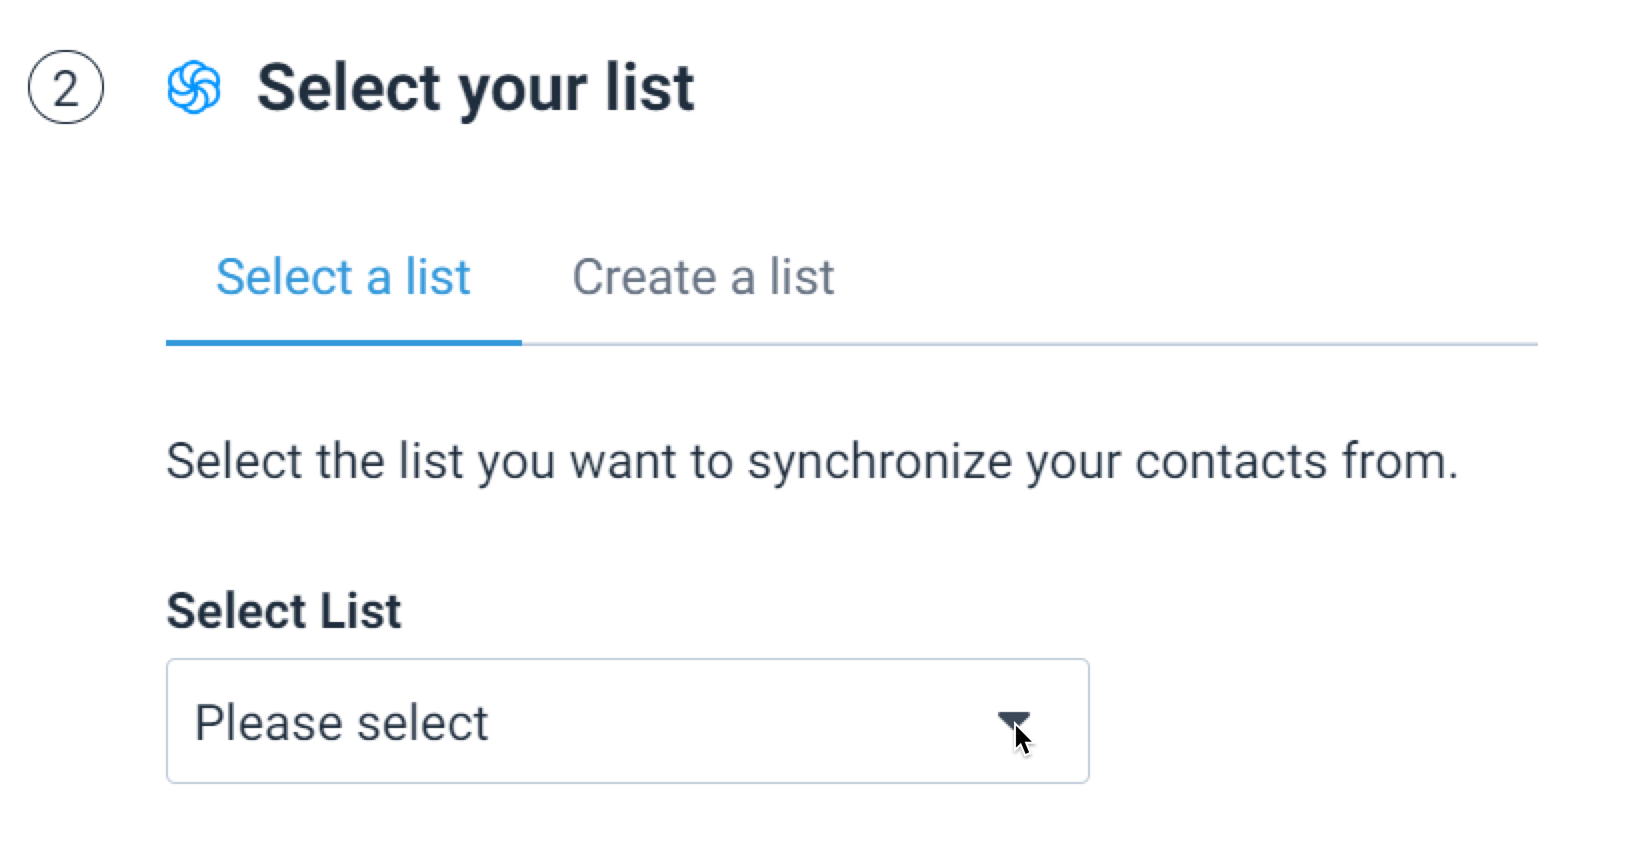Switch to the "Create a list" tab

703,277
